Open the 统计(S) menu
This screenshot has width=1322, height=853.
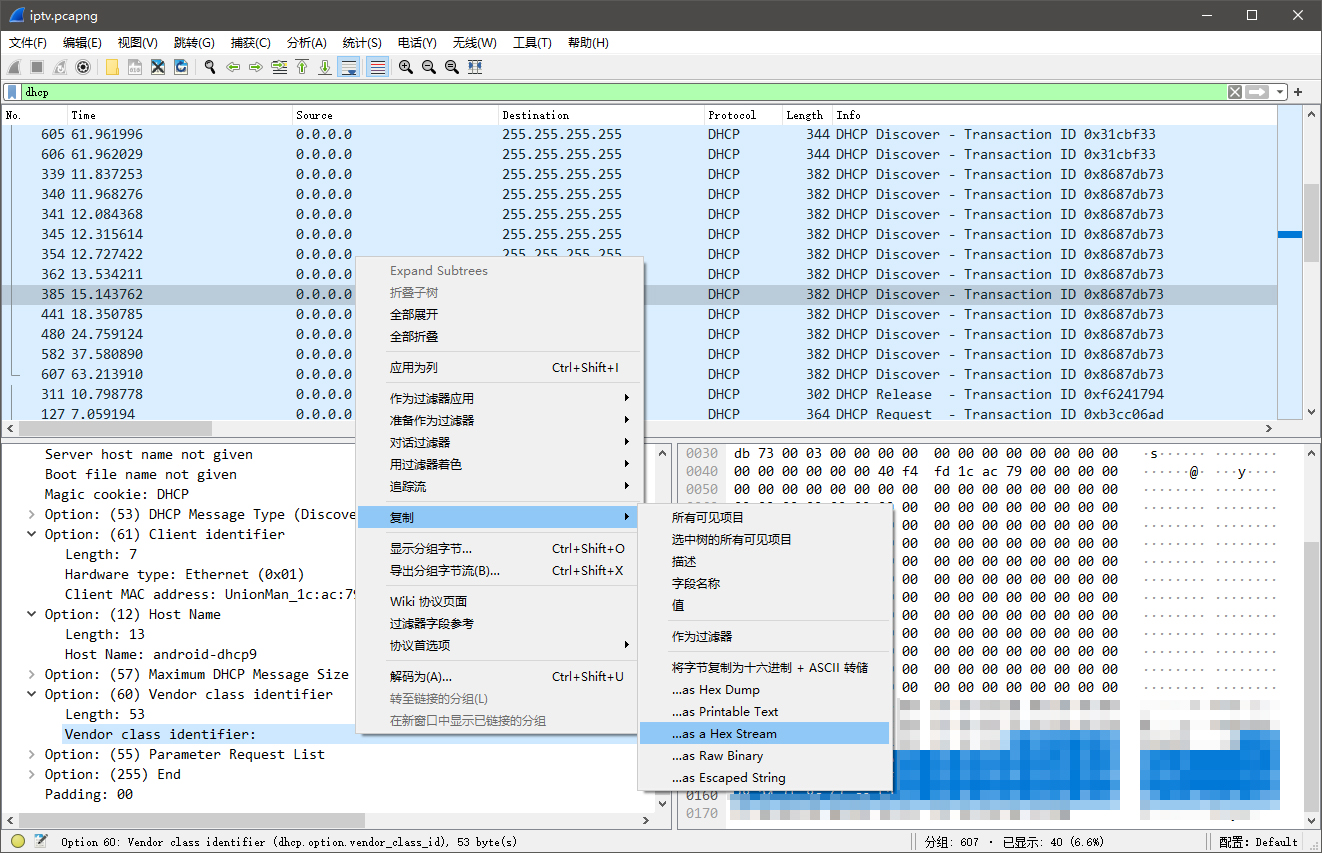point(361,43)
